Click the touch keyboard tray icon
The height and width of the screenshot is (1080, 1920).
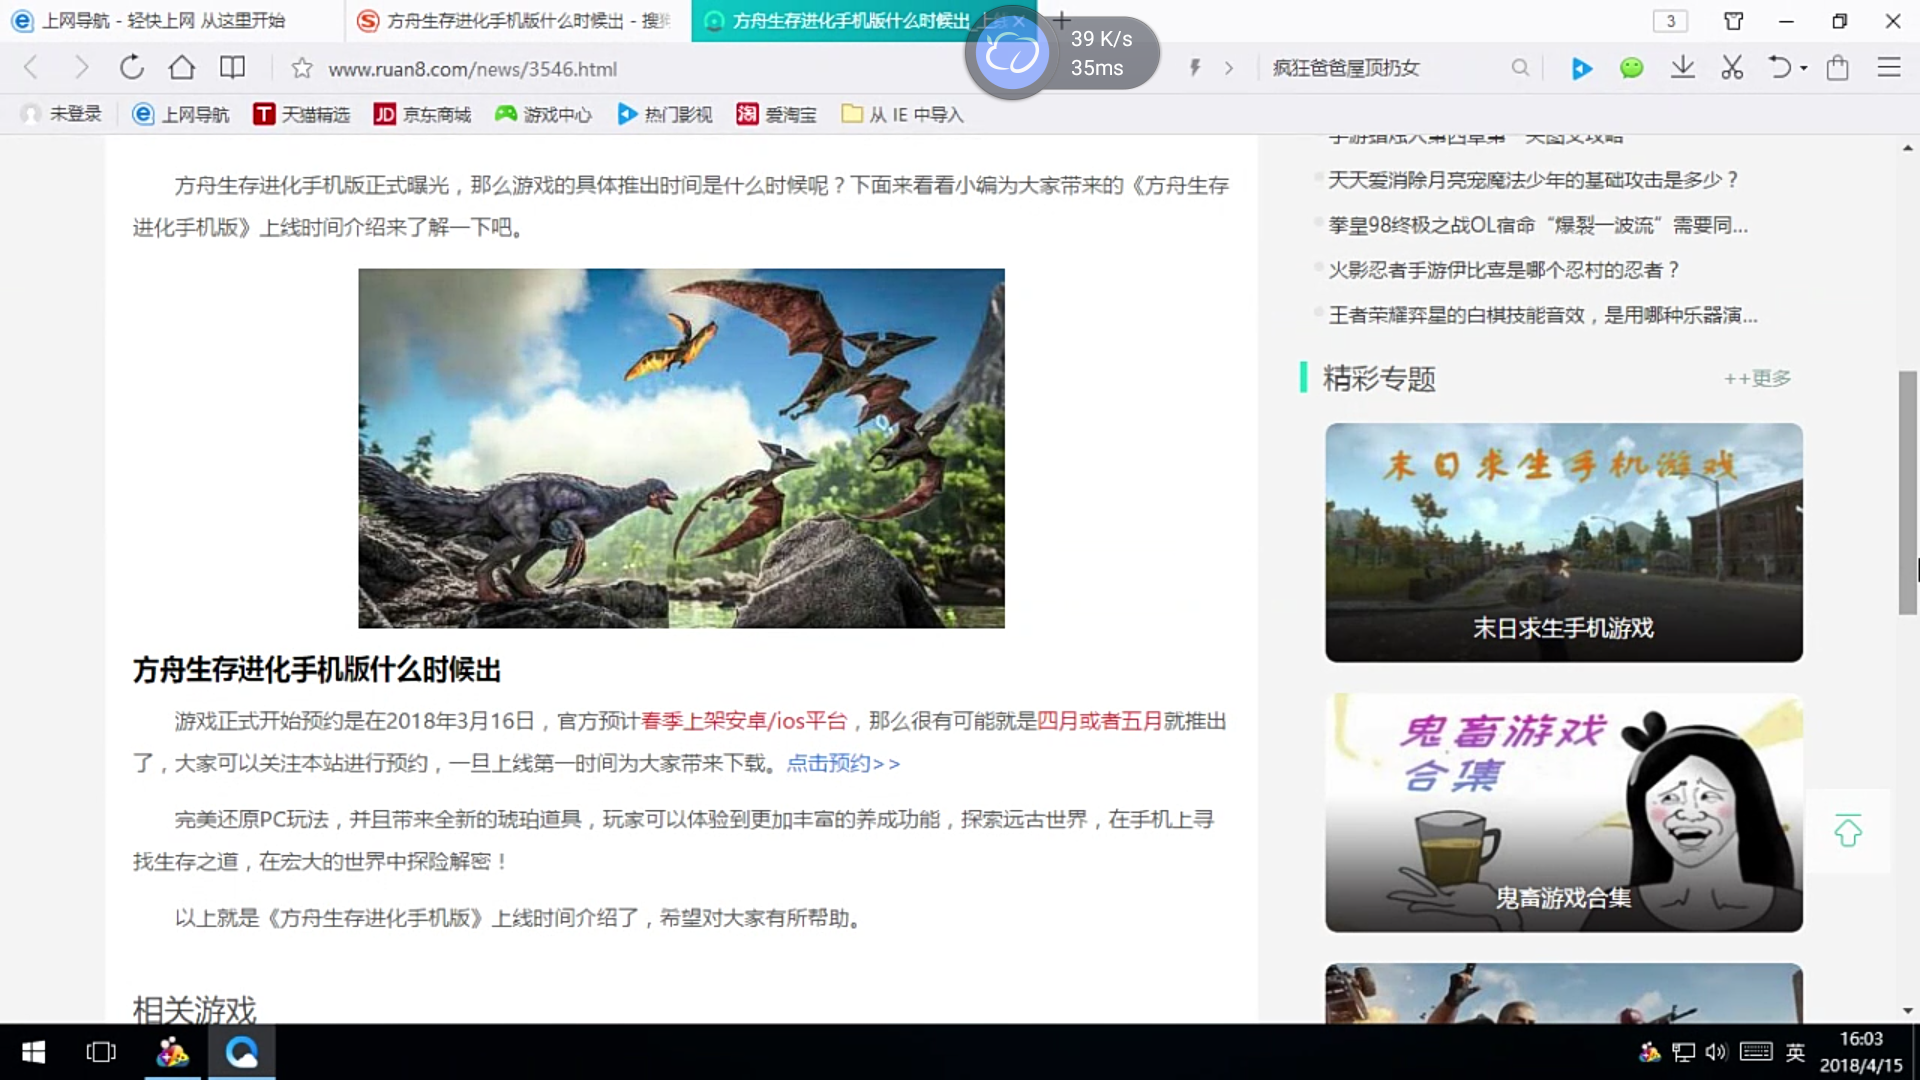[1756, 1052]
